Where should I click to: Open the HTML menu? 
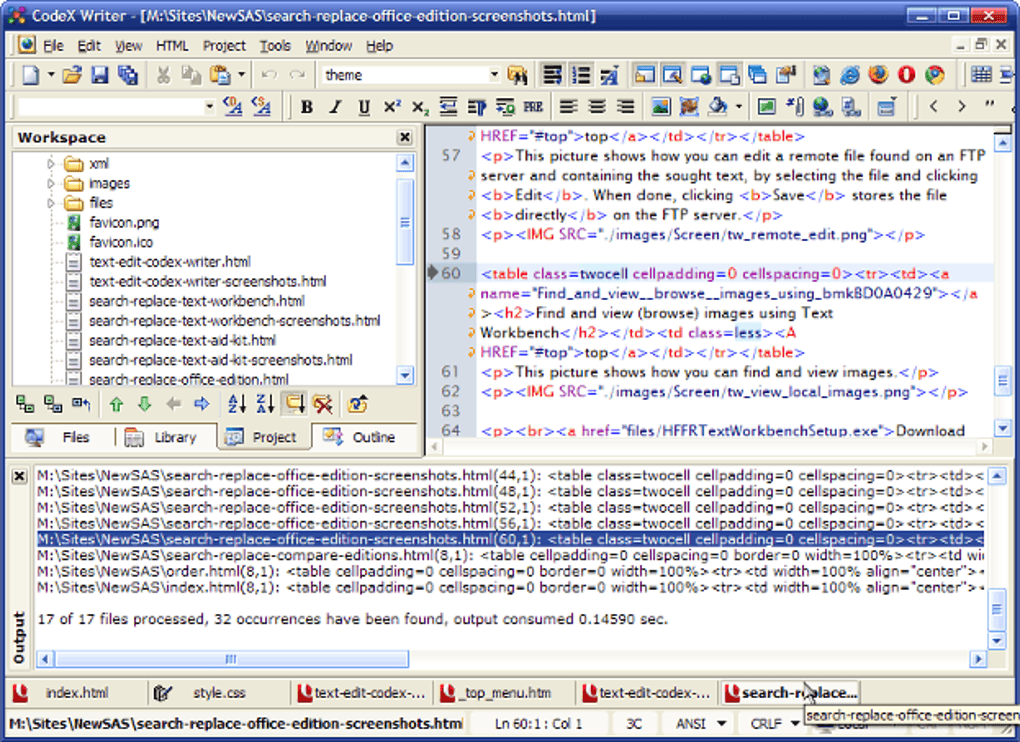(x=172, y=46)
